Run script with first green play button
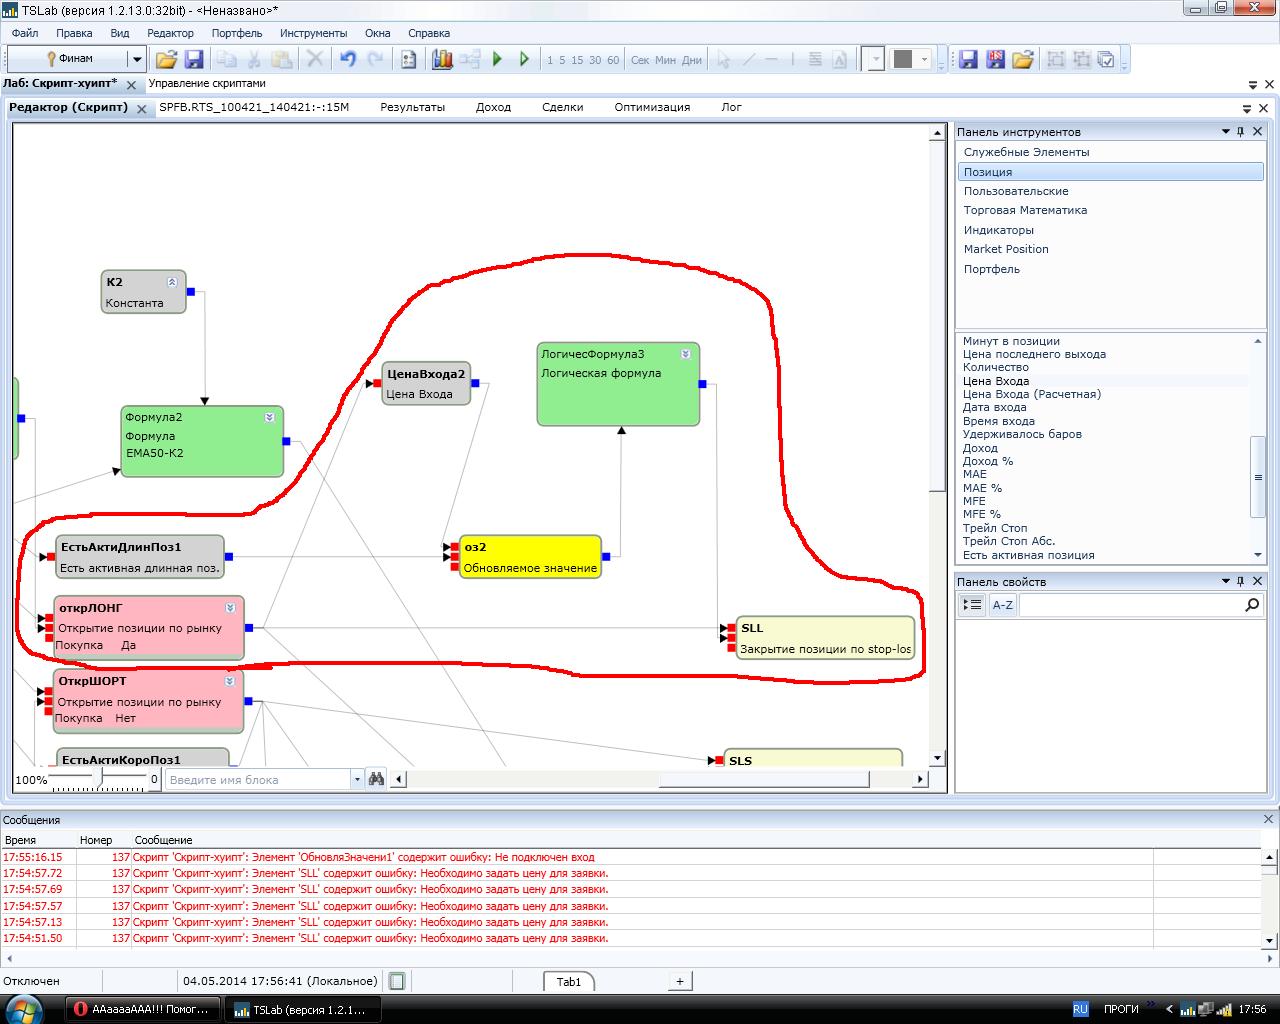The width and height of the screenshot is (1280, 1024). [x=497, y=60]
